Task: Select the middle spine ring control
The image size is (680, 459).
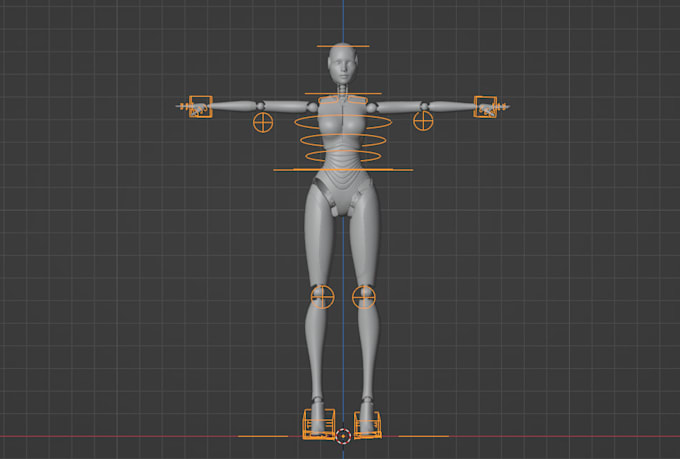Action: click(x=343, y=140)
